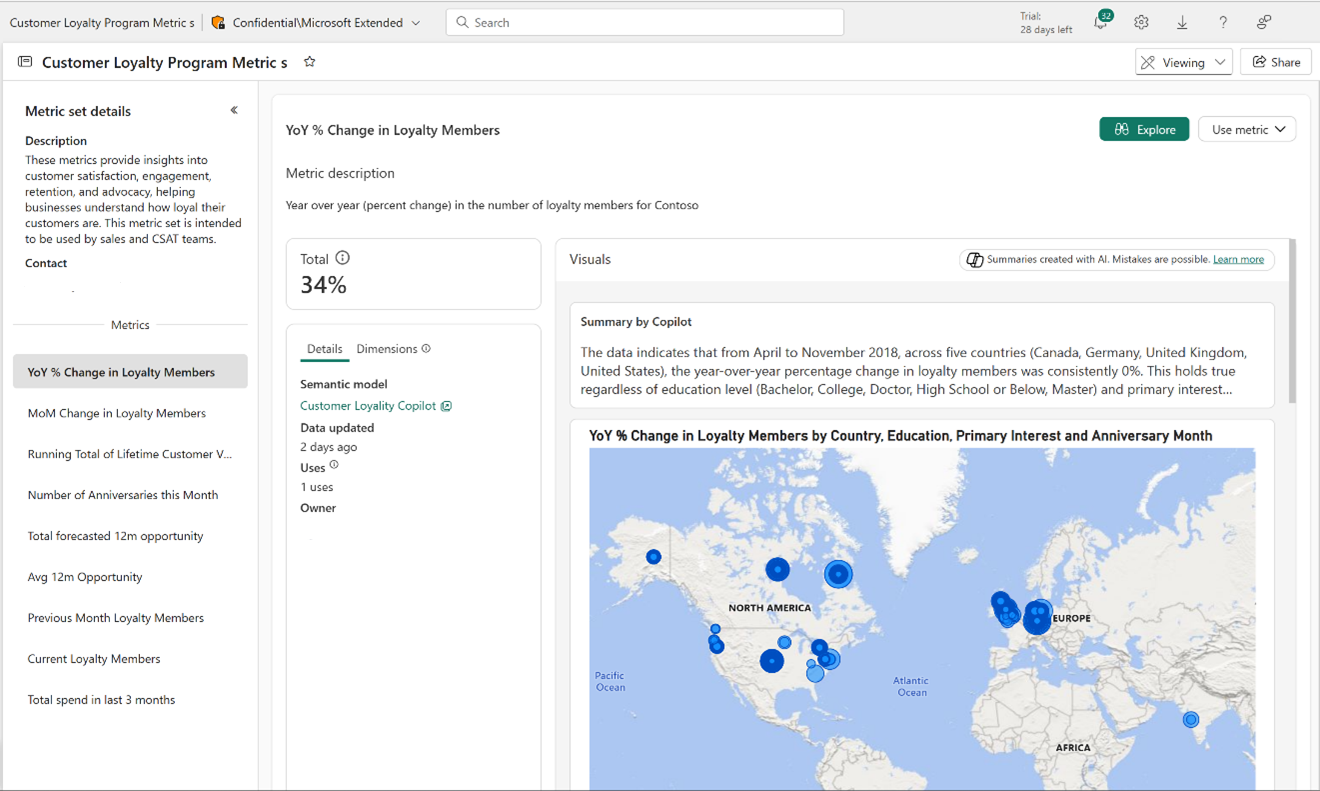Click the feedback icon in top bar
The width and height of the screenshot is (1320, 791).
coord(1264,22)
